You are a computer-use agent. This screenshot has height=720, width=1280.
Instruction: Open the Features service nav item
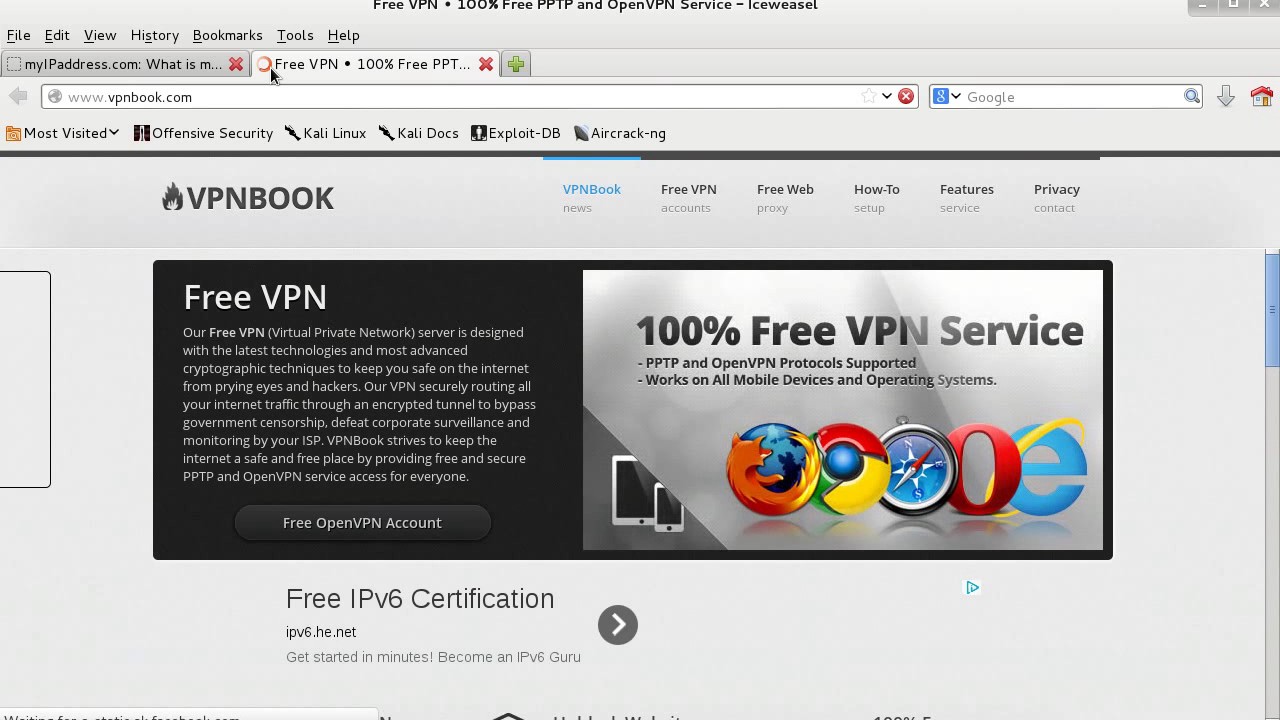click(966, 198)
